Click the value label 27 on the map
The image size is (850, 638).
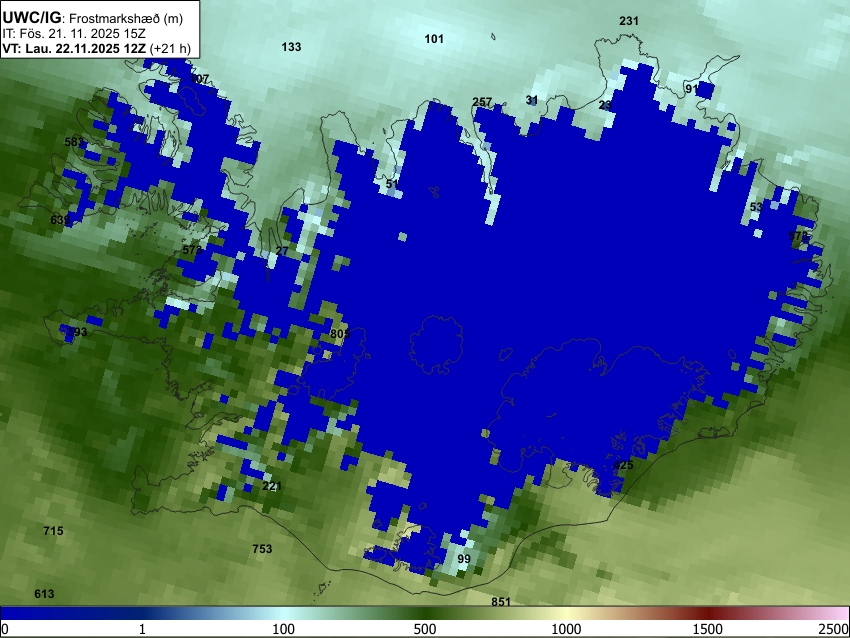tap(282, 251)
